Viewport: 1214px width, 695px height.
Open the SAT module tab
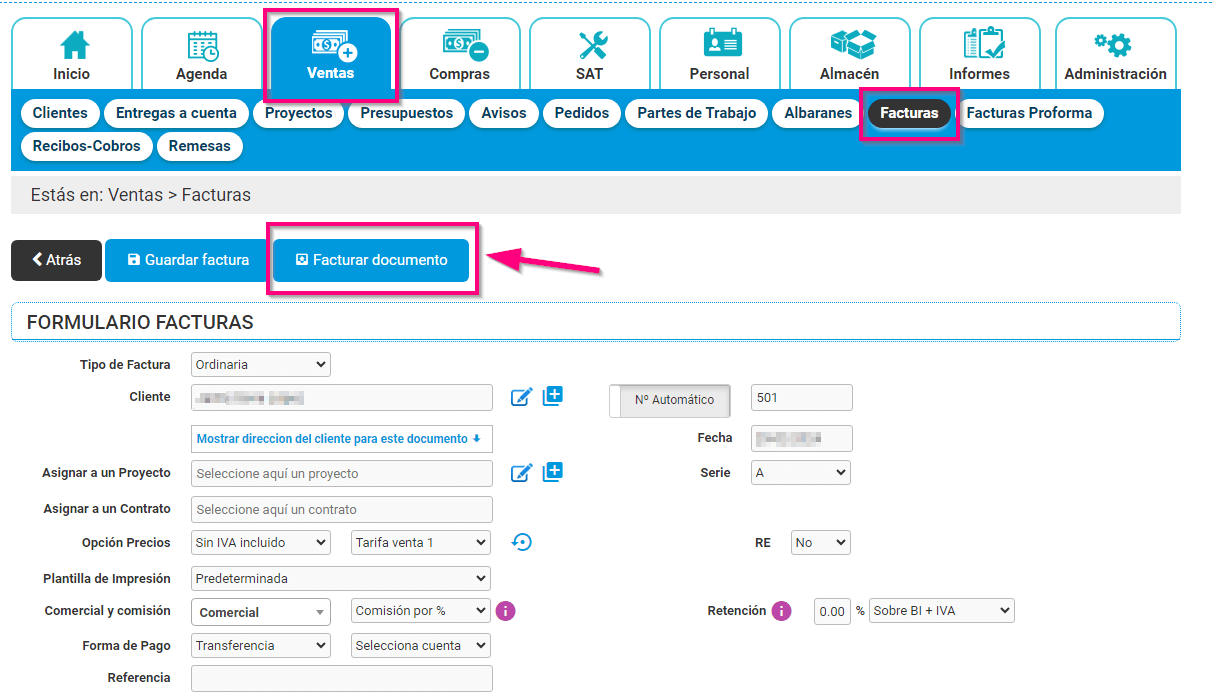[x=589, y=55]
